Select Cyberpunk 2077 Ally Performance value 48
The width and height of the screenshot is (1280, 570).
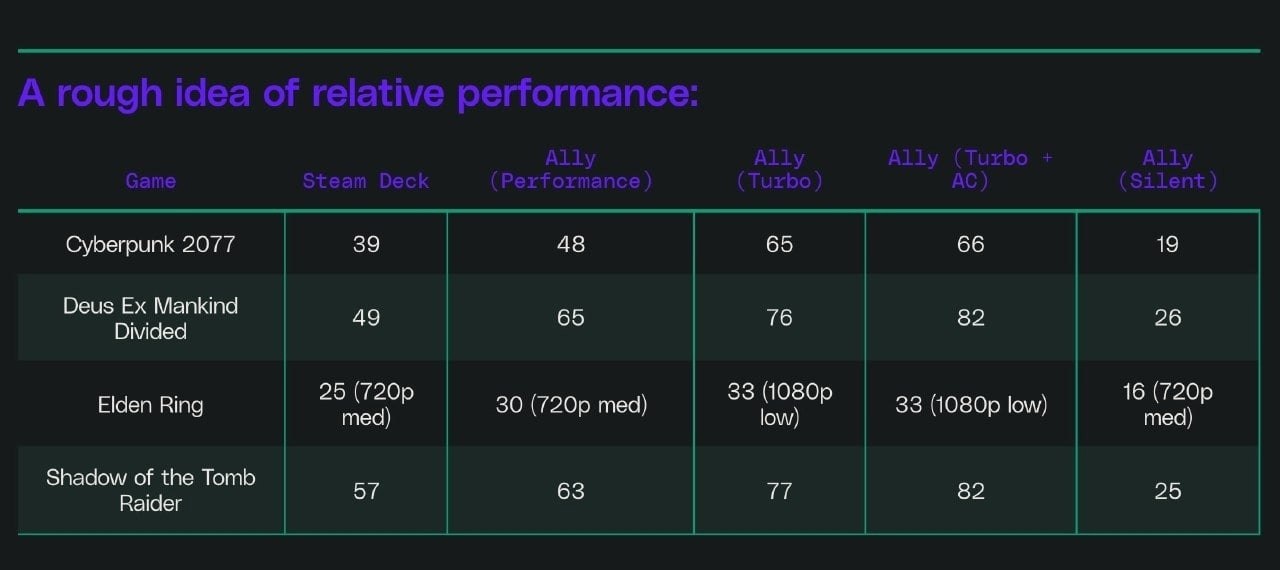[x=571, y=244]
